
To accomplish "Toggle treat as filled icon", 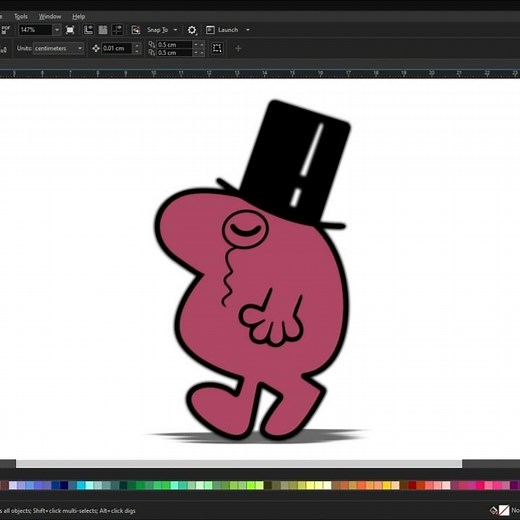I will (217, 48).
